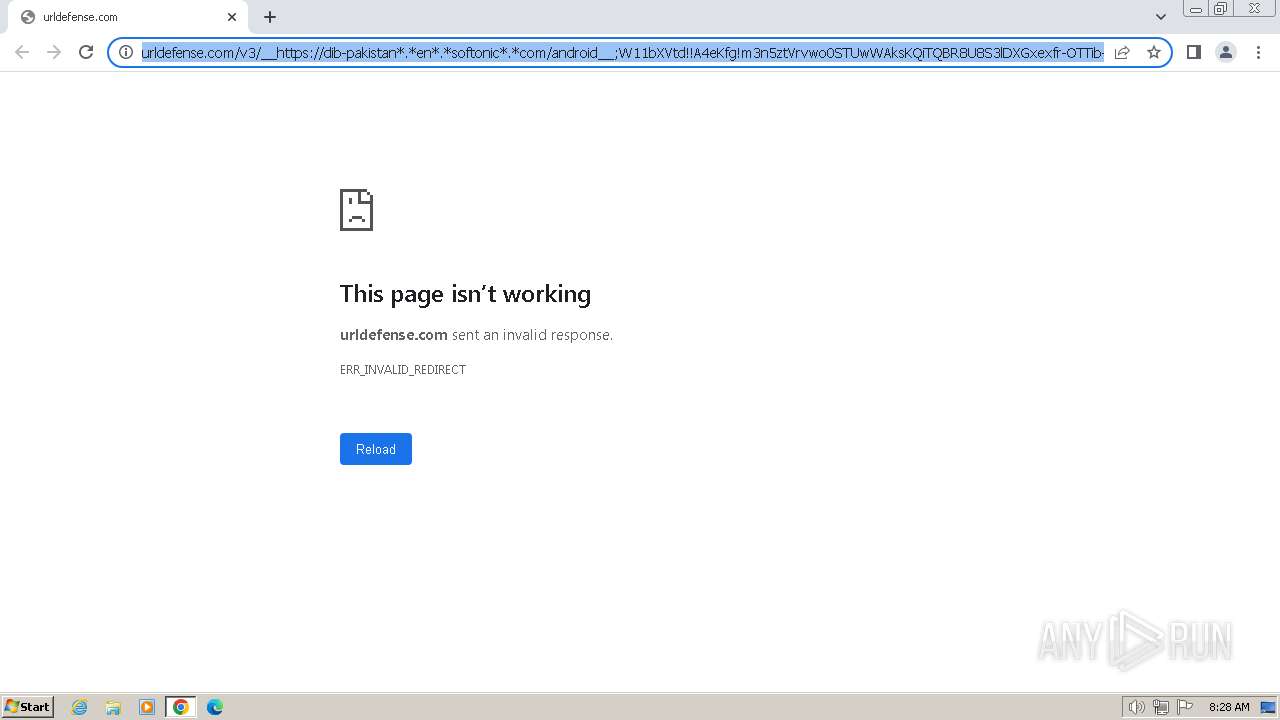Click the sad page error icon

(x=356, y=210)
